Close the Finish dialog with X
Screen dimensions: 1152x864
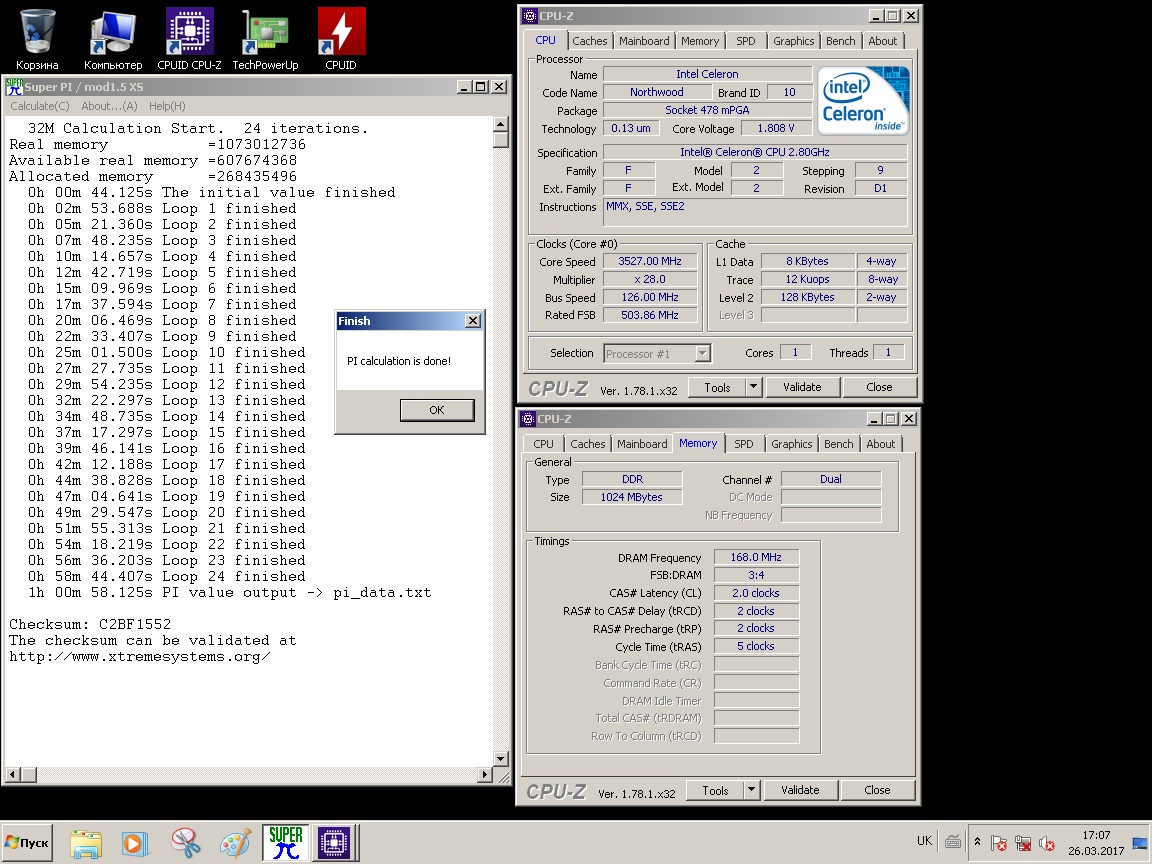tap(473, 321)
